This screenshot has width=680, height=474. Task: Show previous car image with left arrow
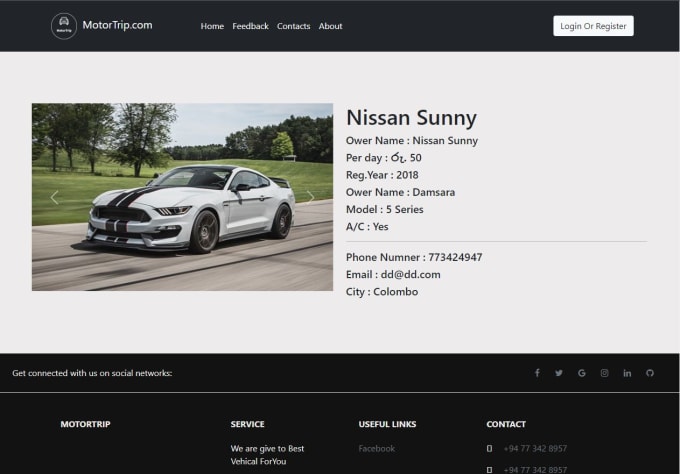[x=54, y=197]
